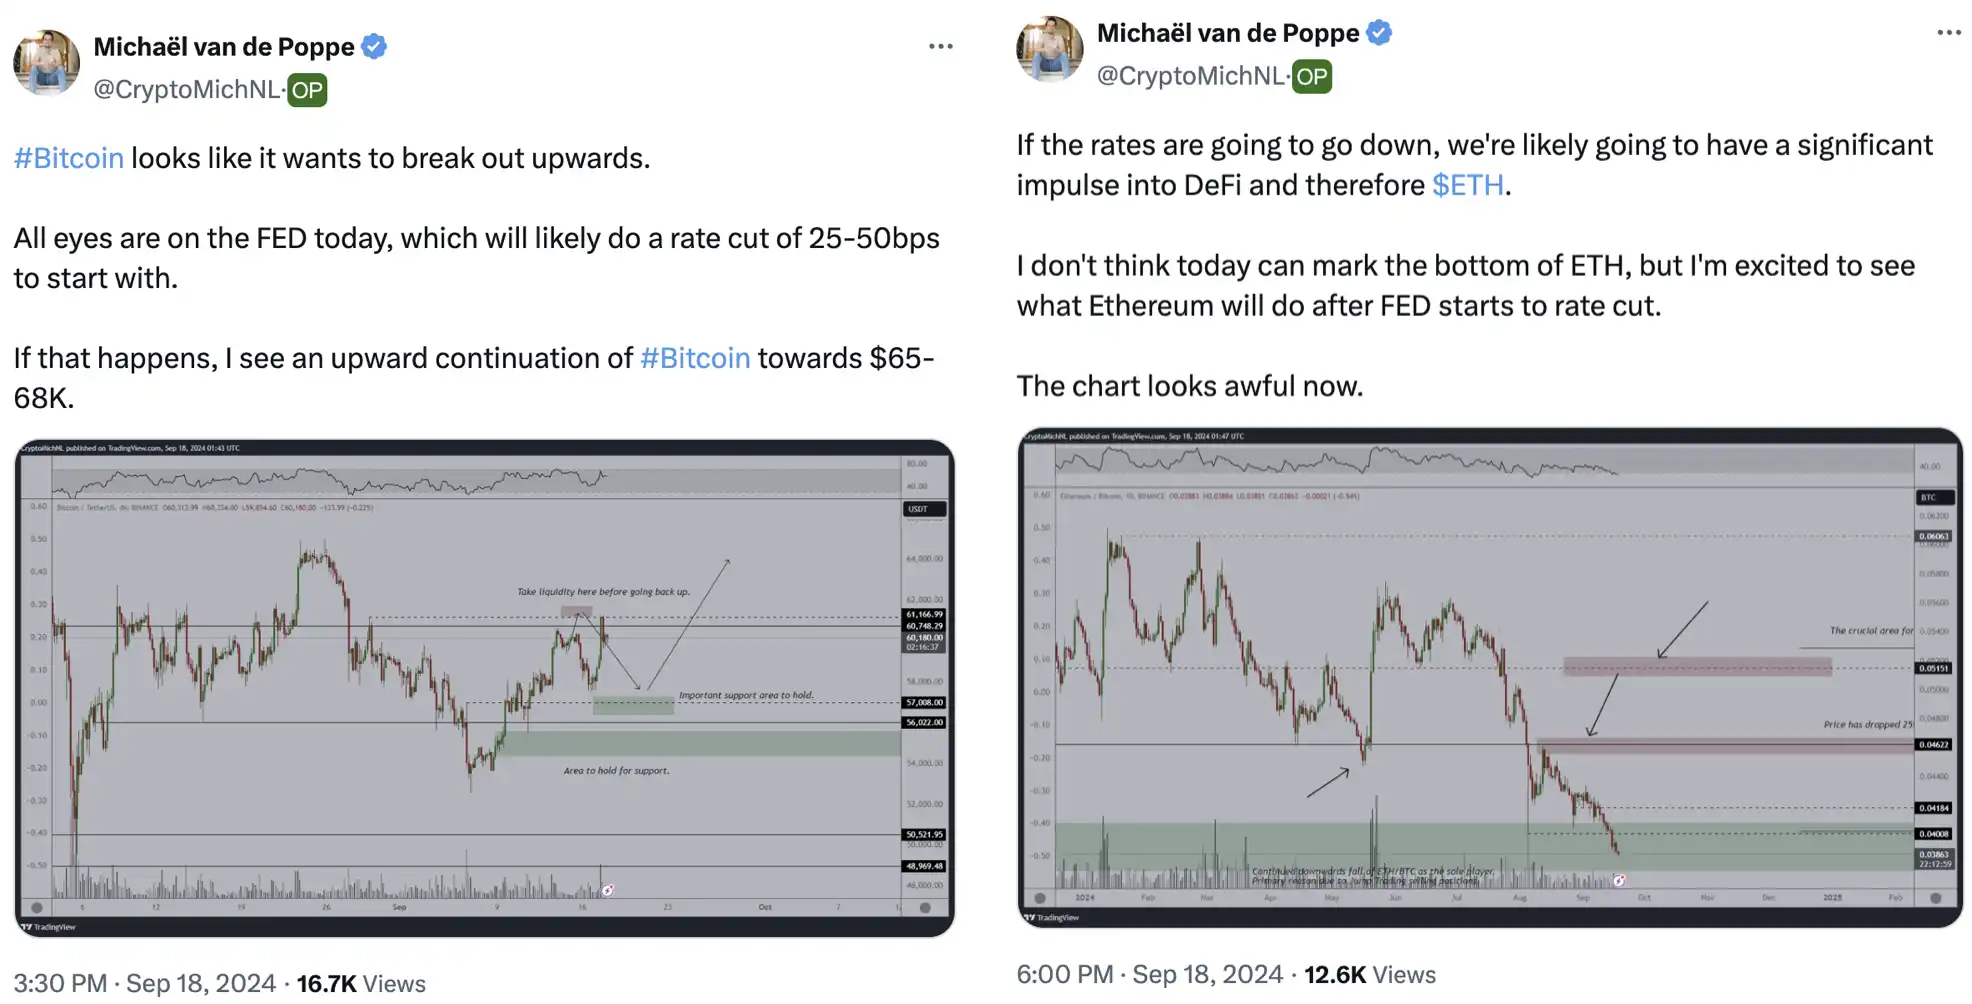Click the 3:30 PM Sep 18 timestamp
This screenshot has height=1004, width=1972.
(x=144, y=983)
